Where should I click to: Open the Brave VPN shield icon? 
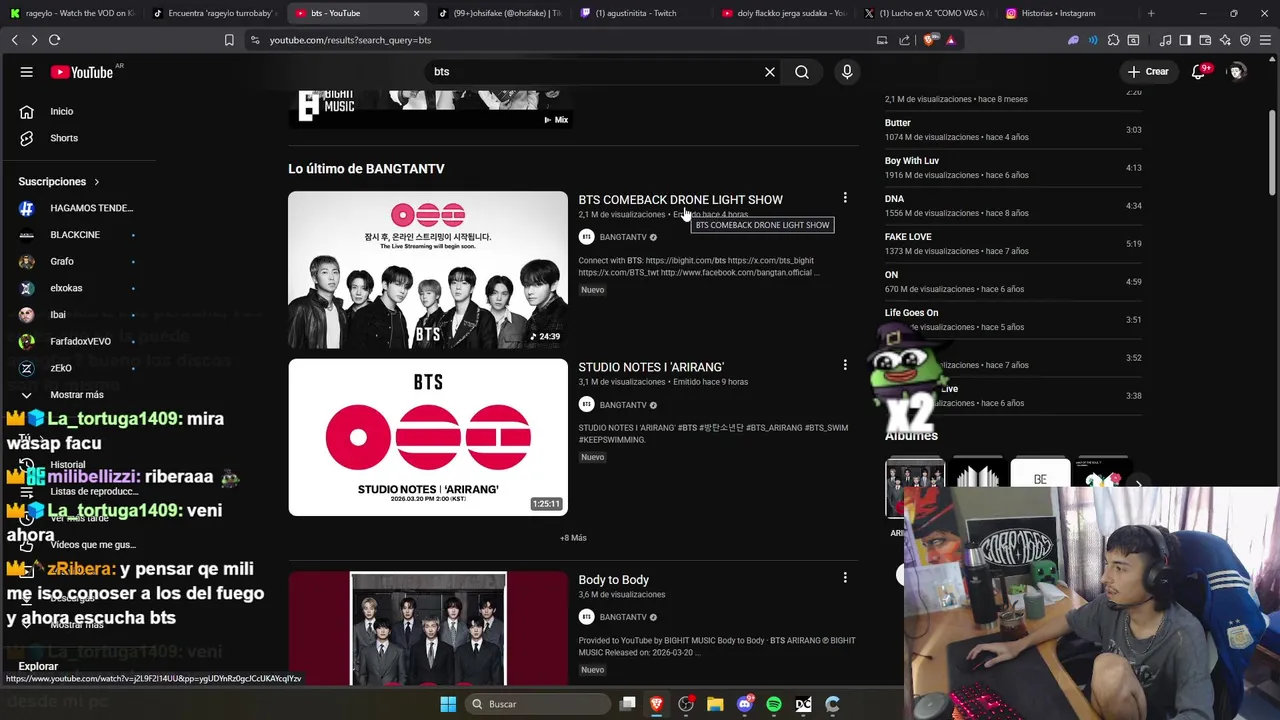pos(1245,40)
